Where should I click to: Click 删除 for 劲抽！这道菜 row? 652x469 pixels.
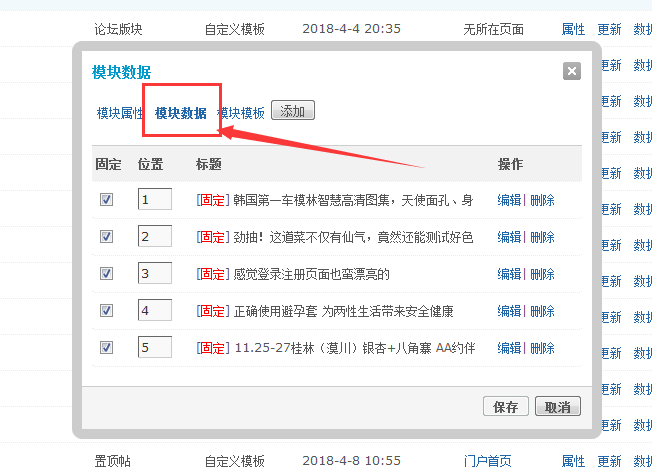tap(542, 237)
